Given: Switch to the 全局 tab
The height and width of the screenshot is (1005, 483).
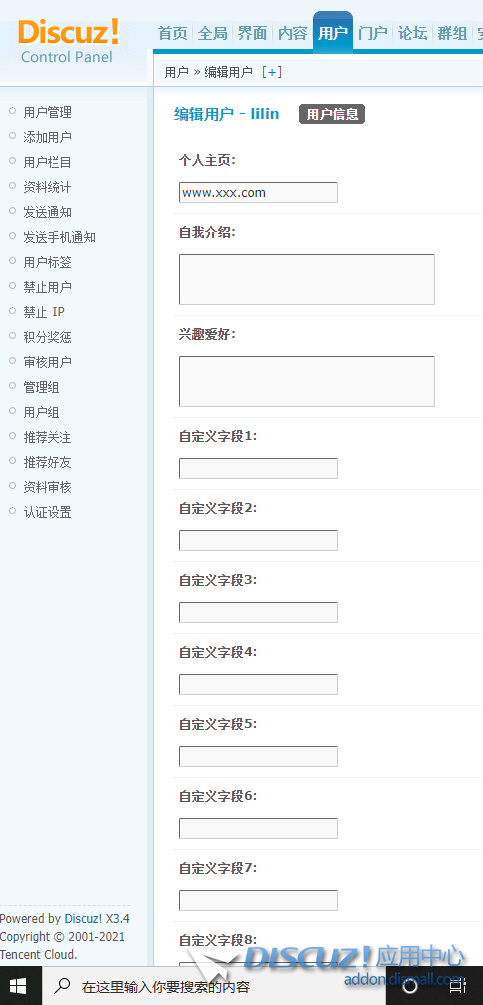Looking at the screenshot, I should coord(213,33).
